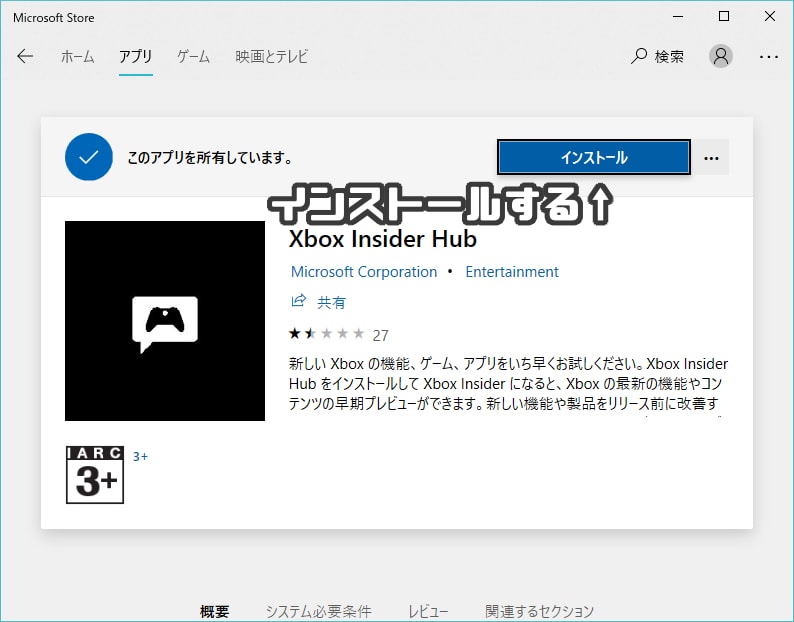The height and width of the screenshot is (622, 794).
Task: Open the more options beside インストール
Action: (x=711, y=158)
